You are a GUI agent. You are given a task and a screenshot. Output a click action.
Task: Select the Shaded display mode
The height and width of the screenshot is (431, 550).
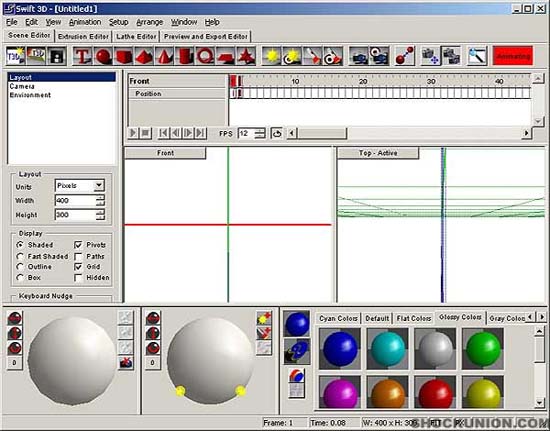click(35, 245)
